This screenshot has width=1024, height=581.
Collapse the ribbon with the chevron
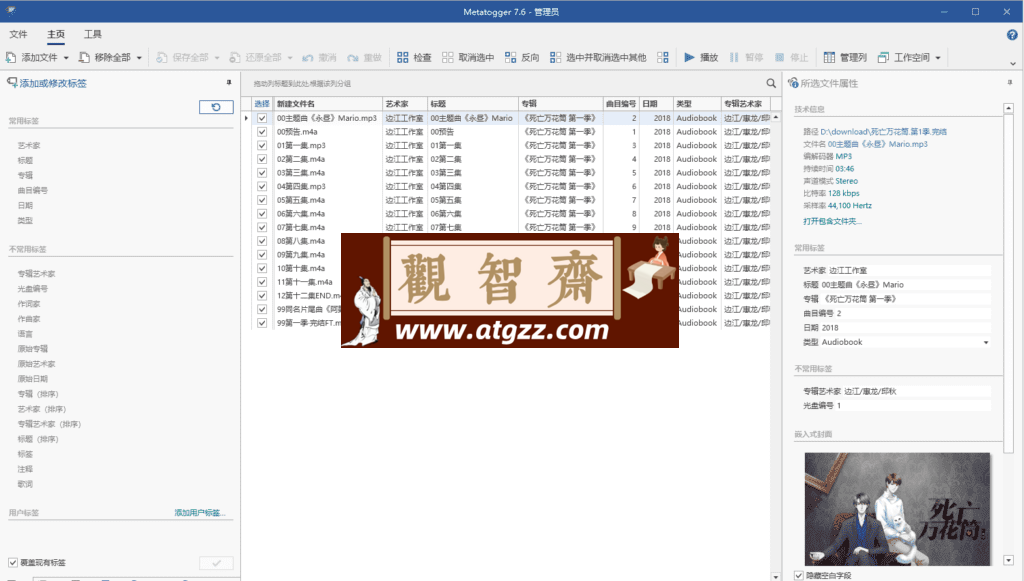point(1012,63)
